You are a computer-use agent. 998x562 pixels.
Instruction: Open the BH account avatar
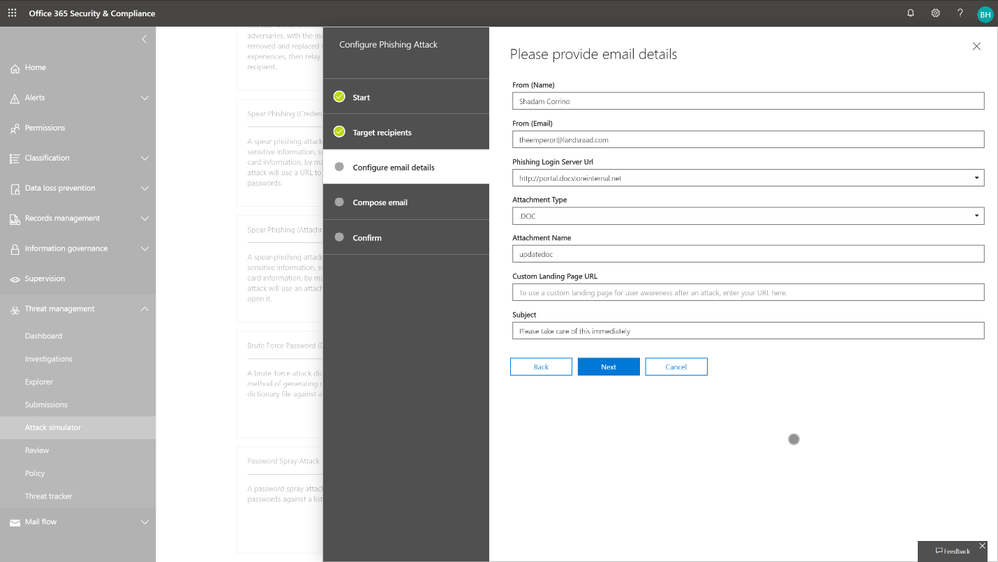coord(985,14)
